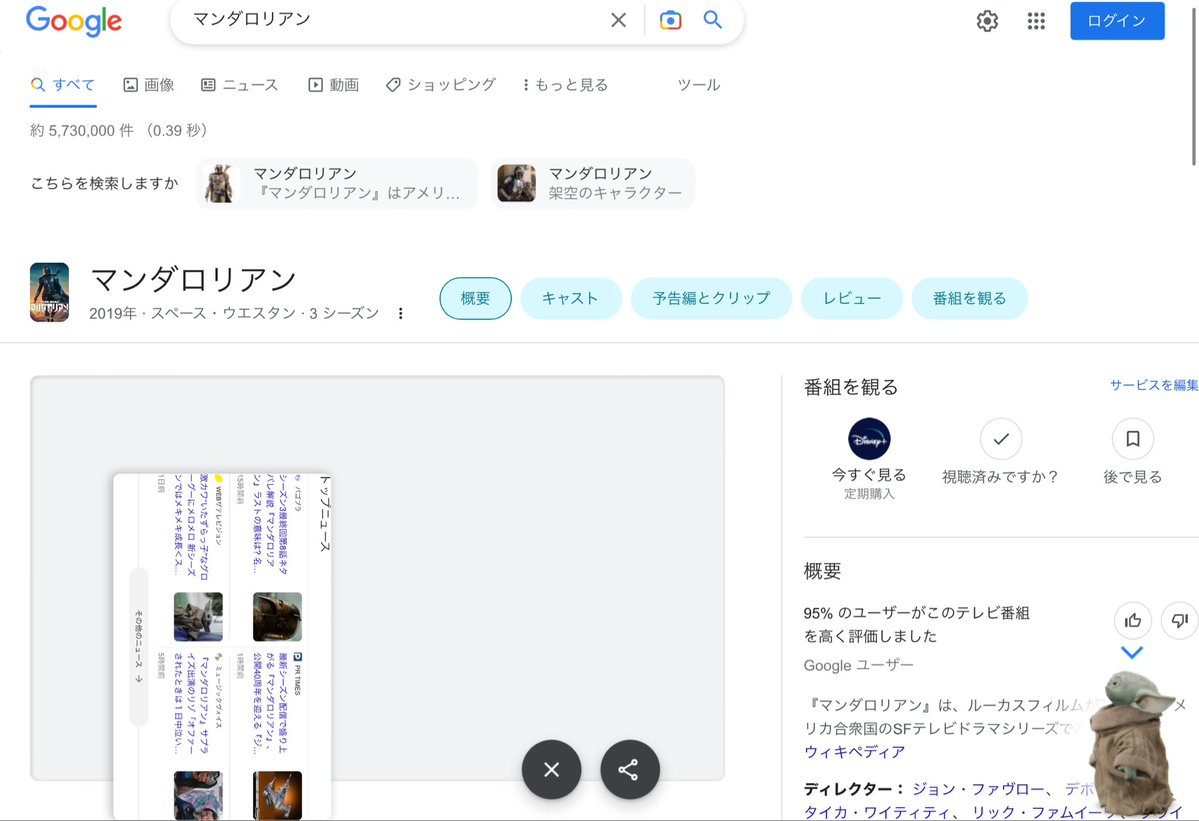Image resolution: width=1199 pixels, height=821 pixels.
Task: Switch to the 動画 tab
Action: [333, 85]
